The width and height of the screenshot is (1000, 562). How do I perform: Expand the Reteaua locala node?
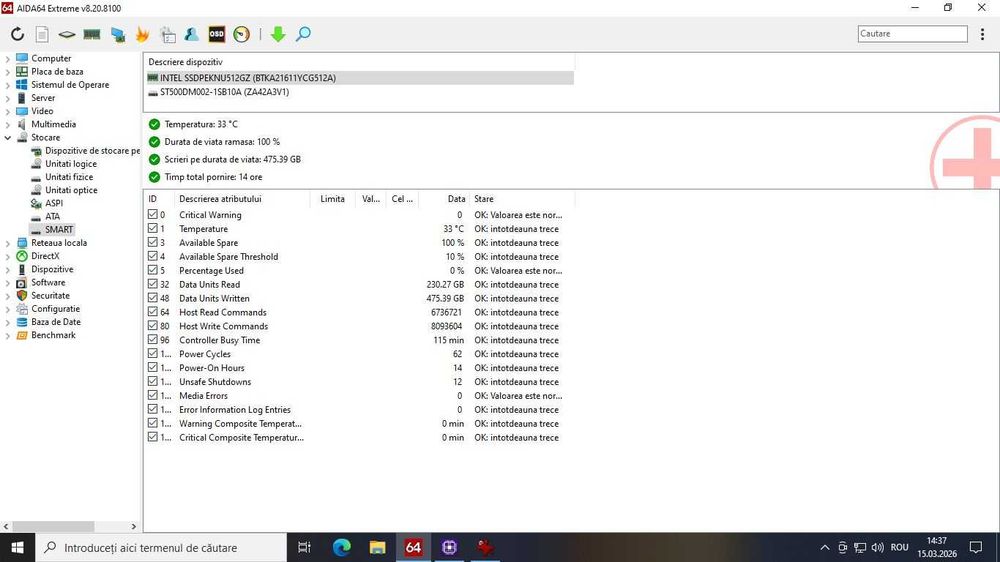[8, 243]
